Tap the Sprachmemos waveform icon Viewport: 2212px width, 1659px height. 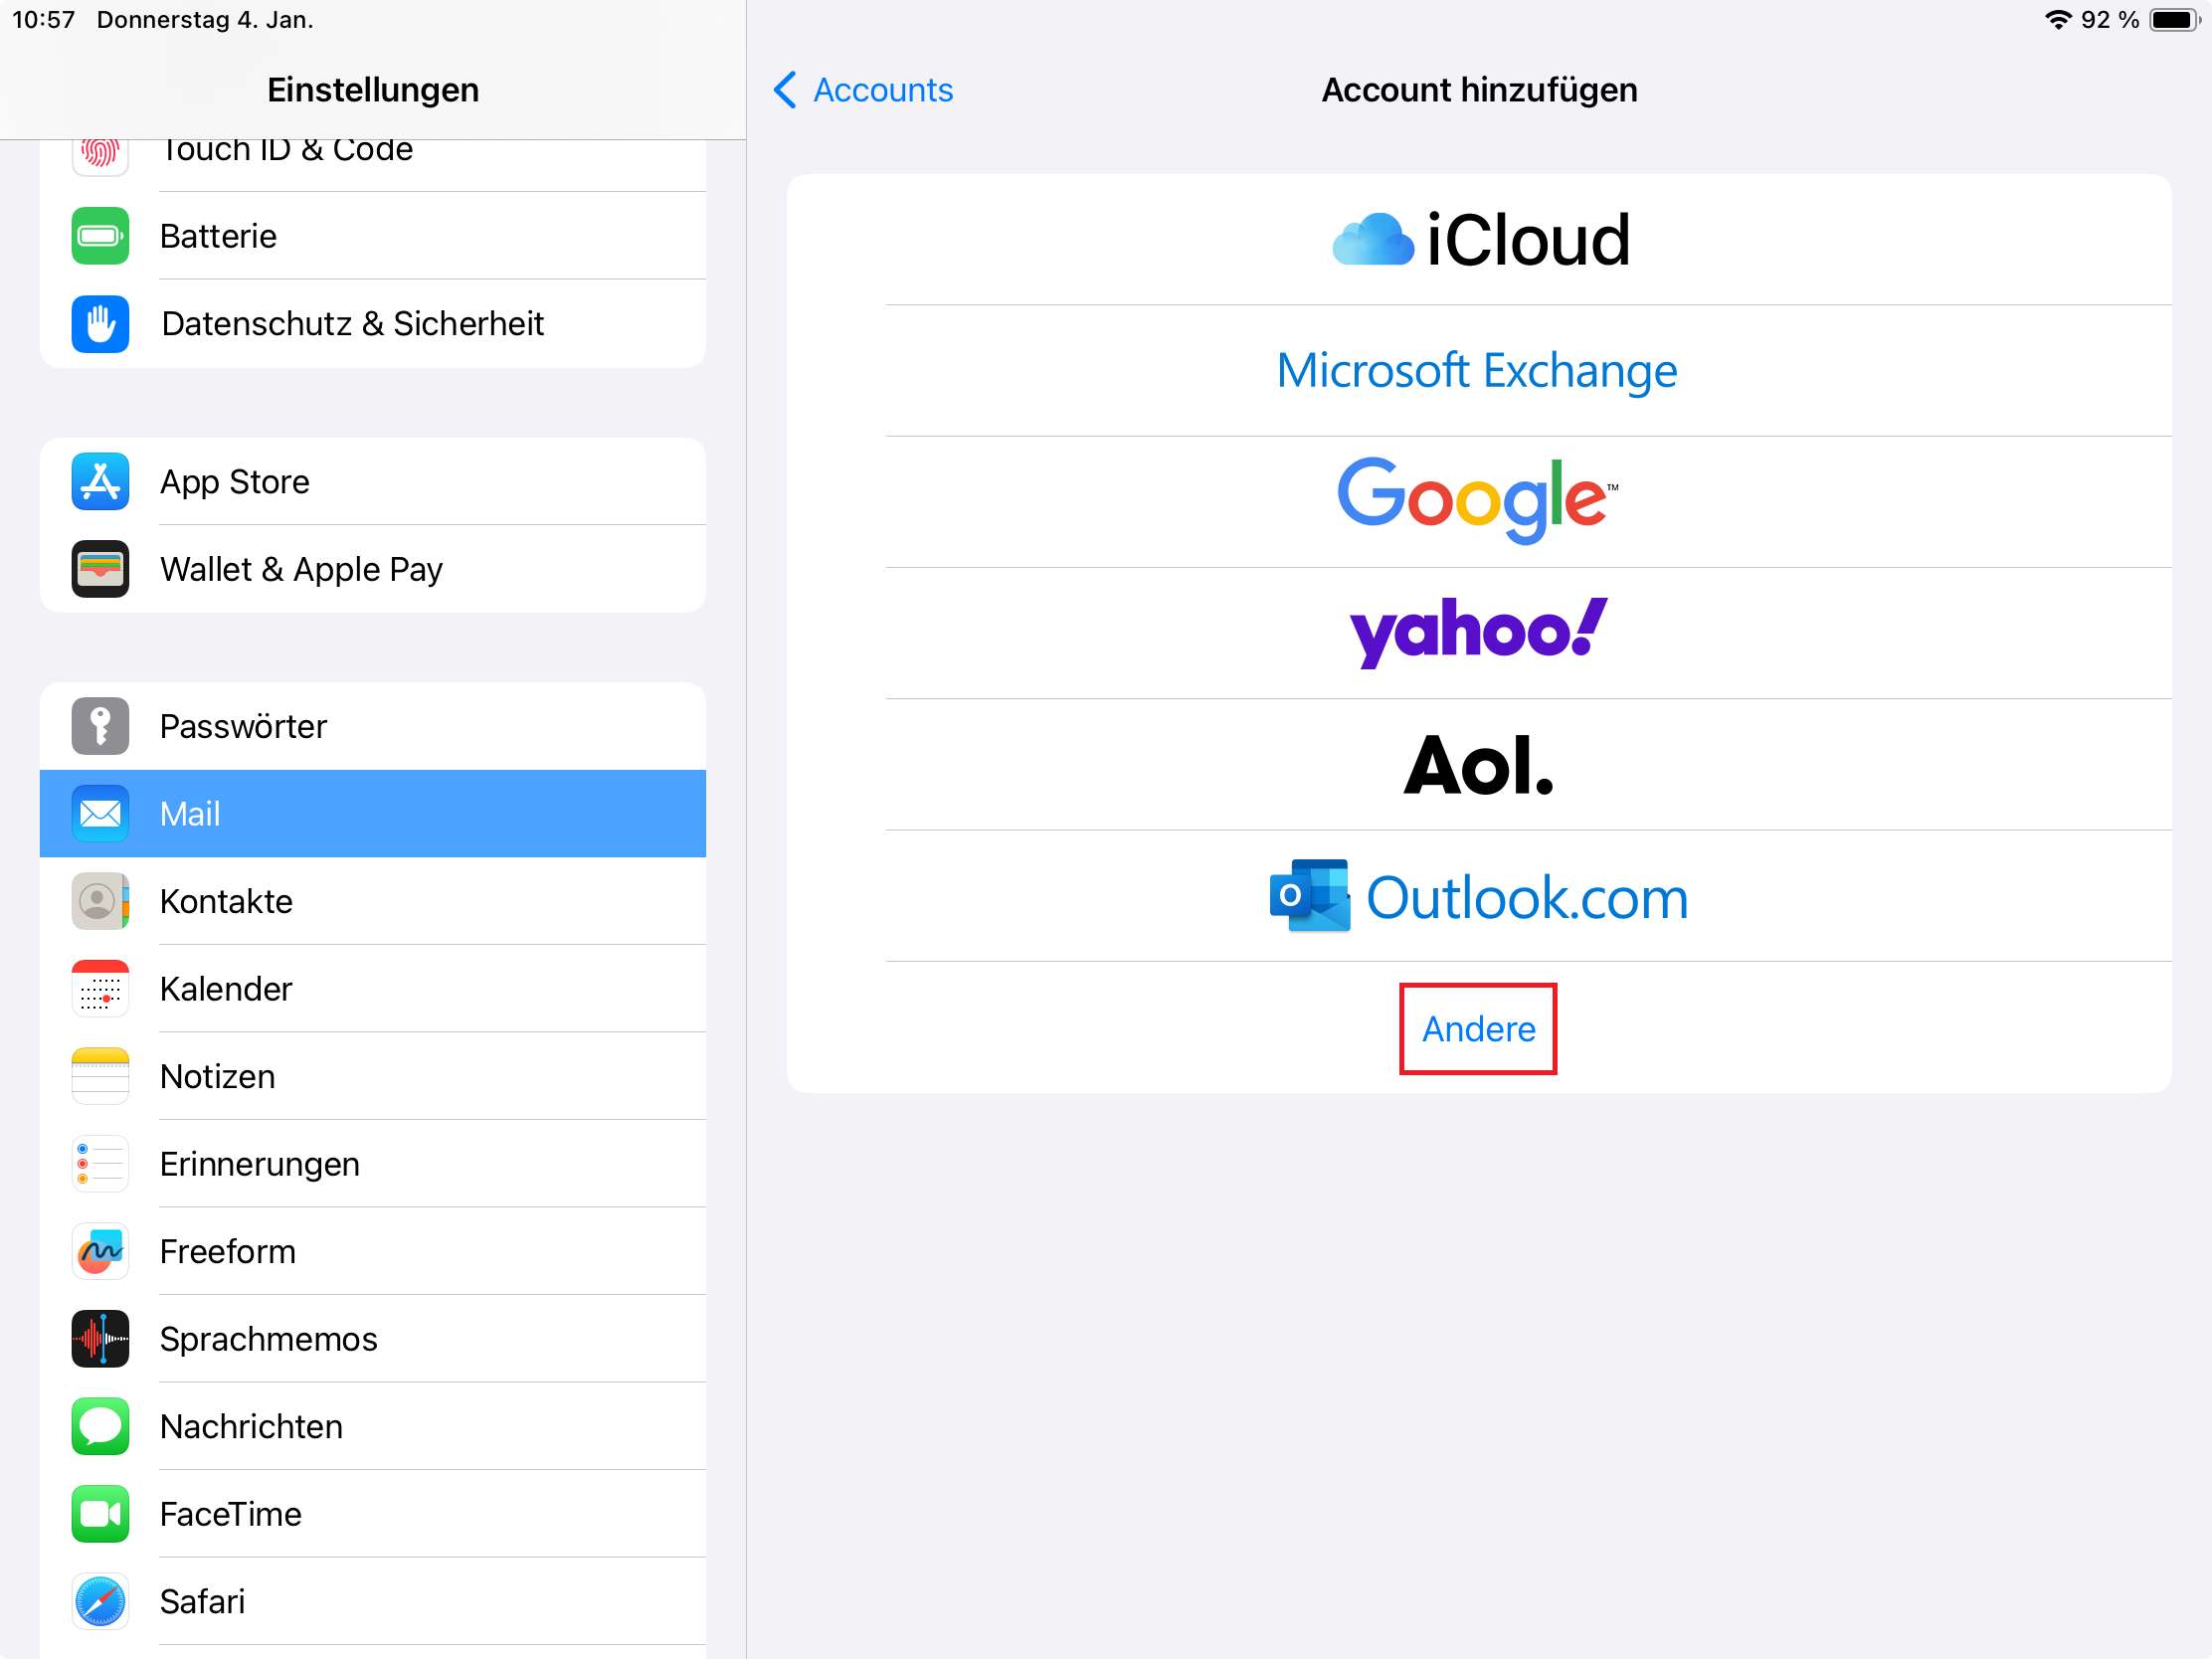click(100, 1338)
